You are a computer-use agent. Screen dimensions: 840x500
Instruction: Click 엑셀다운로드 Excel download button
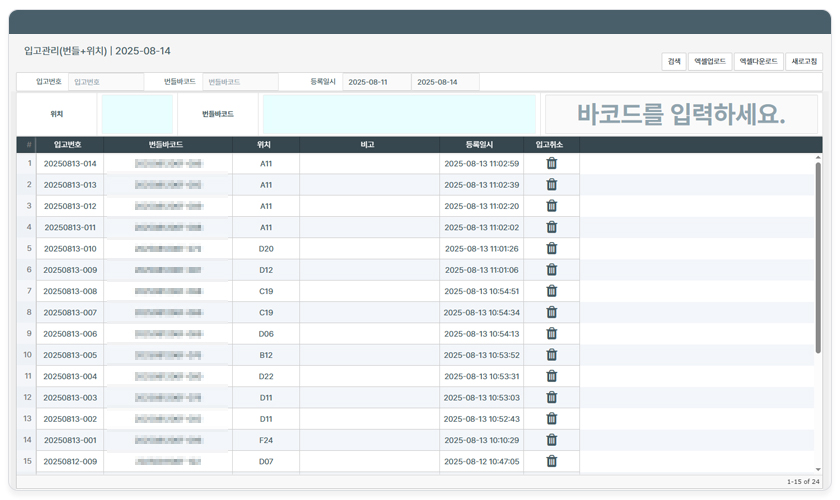pyautogui.click(x=759, y=62)
